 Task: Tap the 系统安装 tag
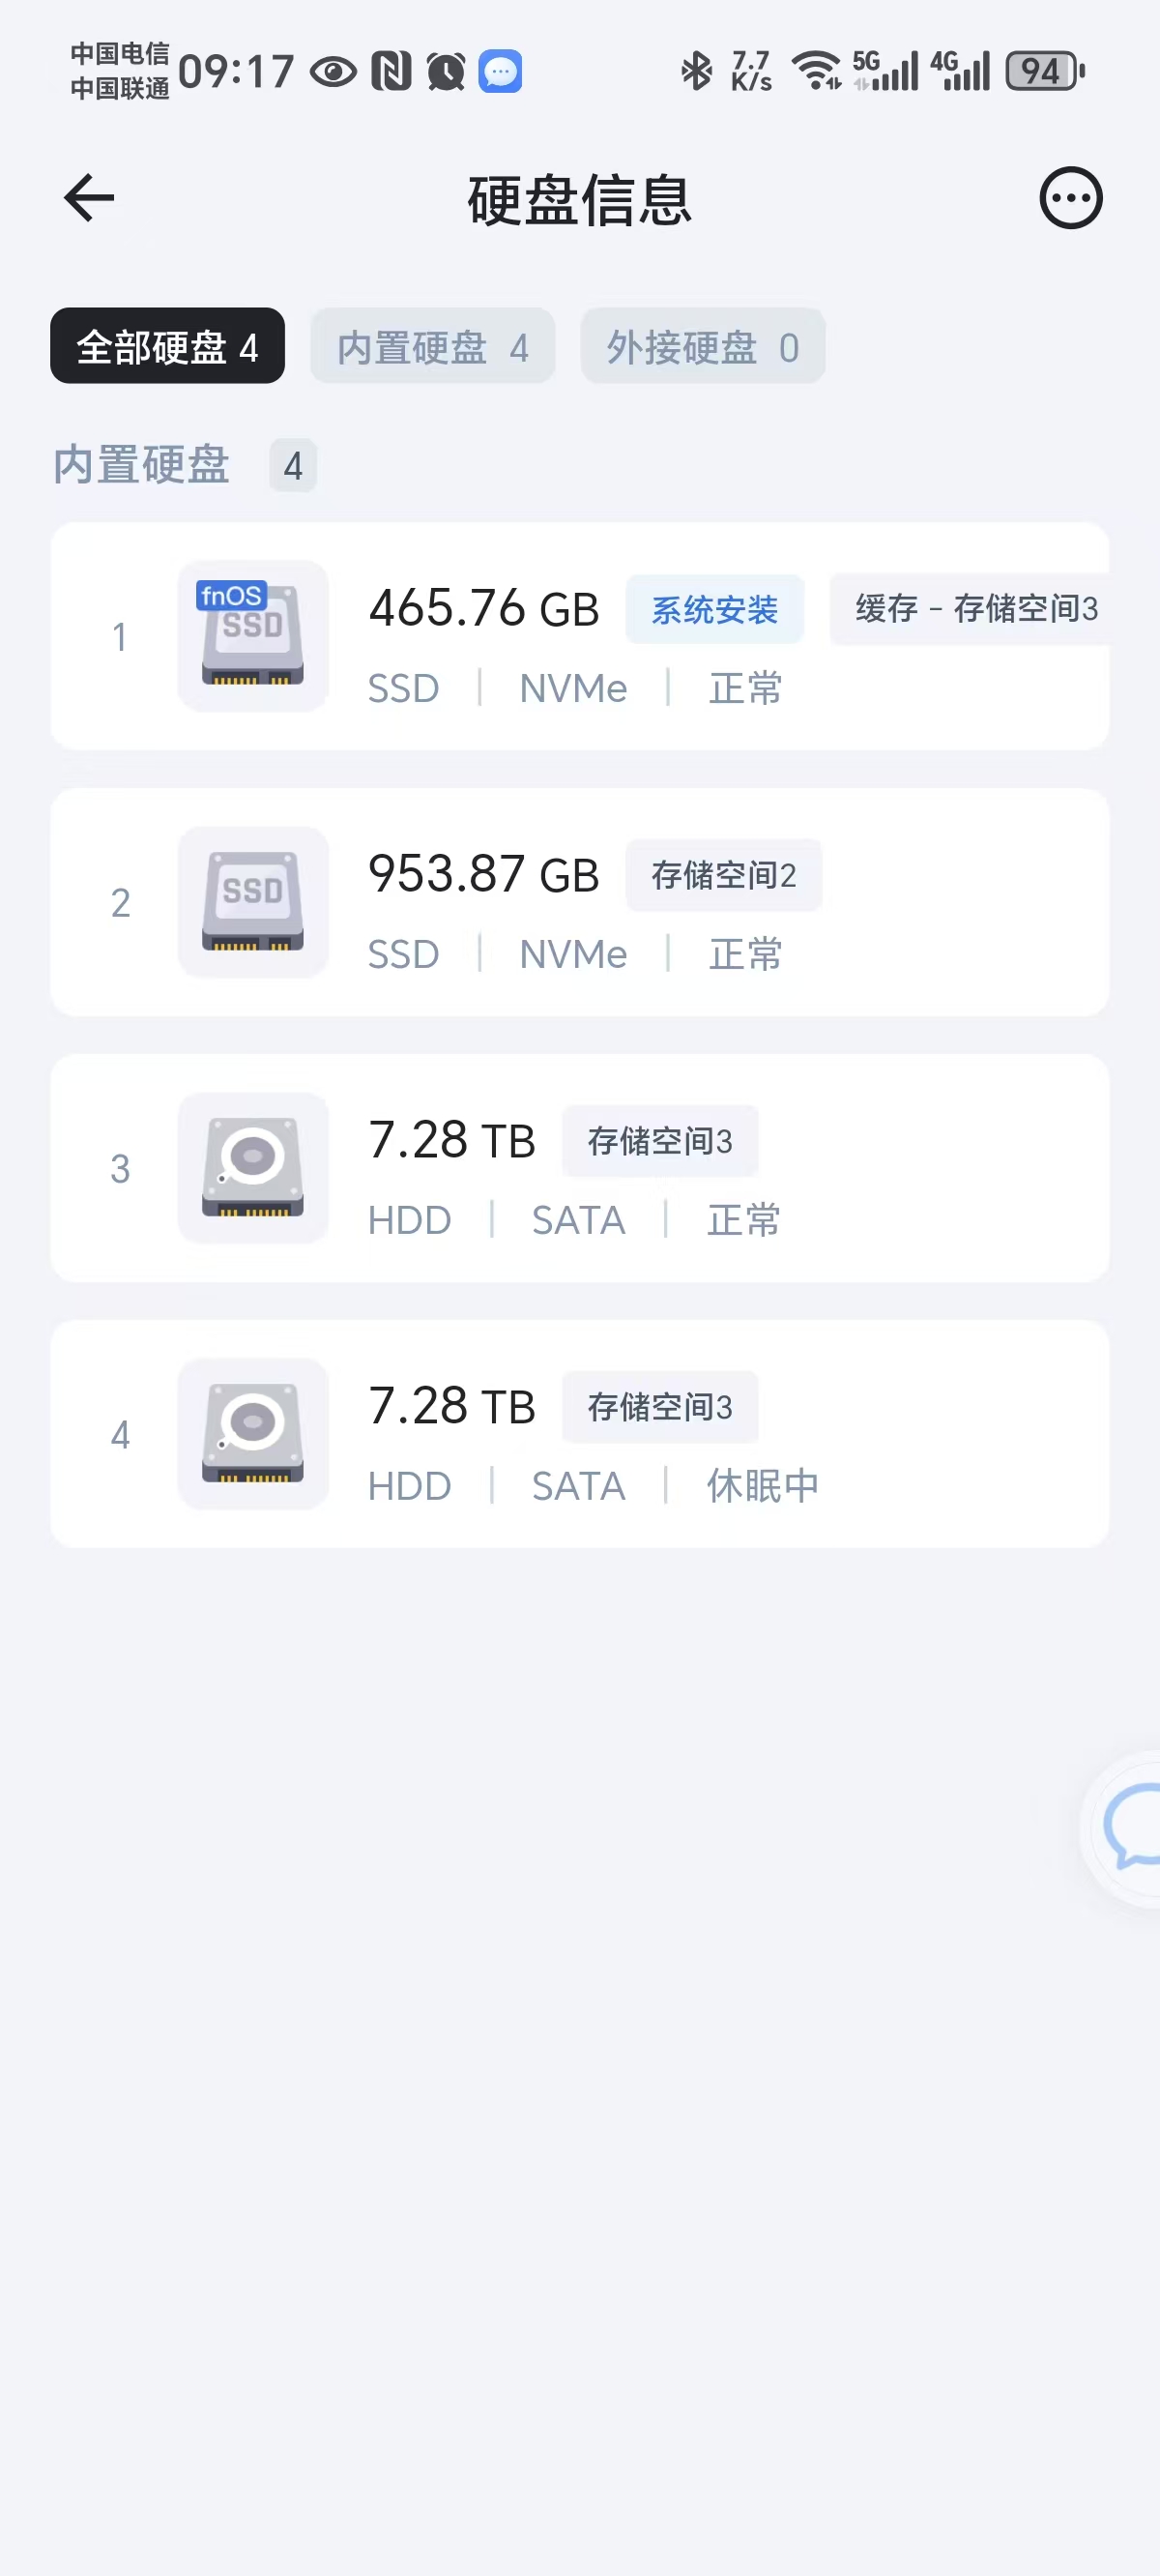[x=714, y=609]
